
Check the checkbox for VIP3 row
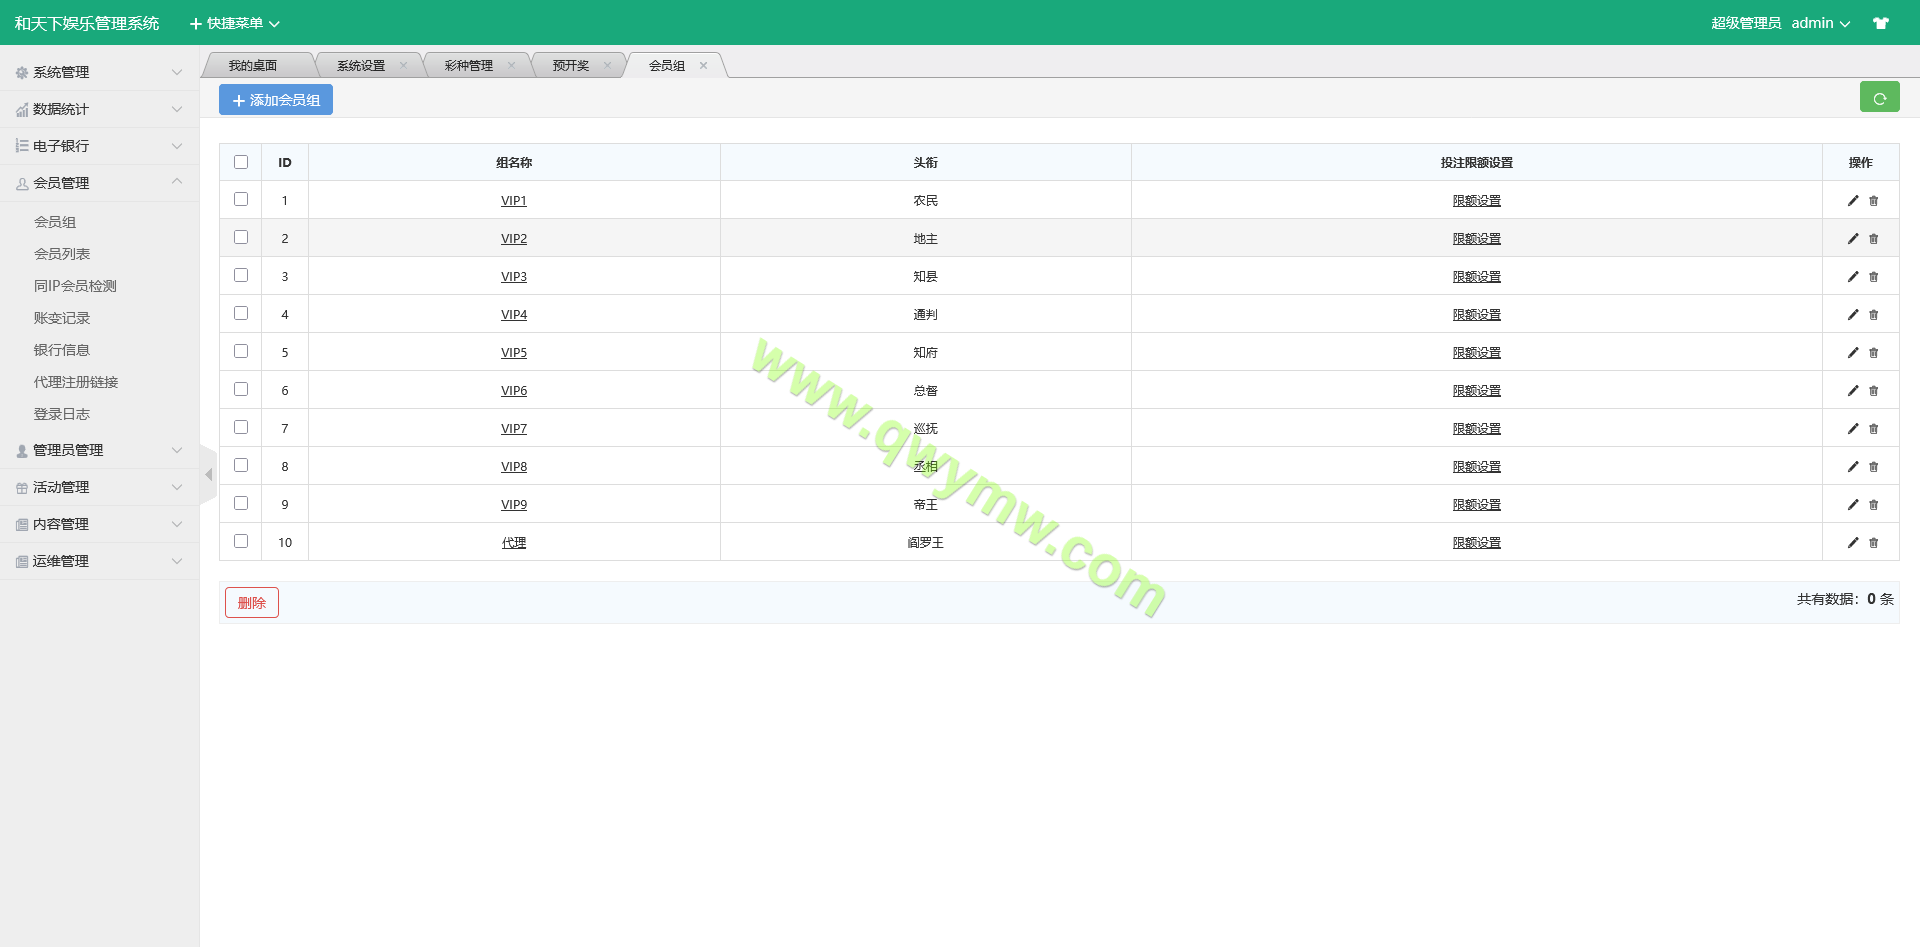click(x=241, y=275)
